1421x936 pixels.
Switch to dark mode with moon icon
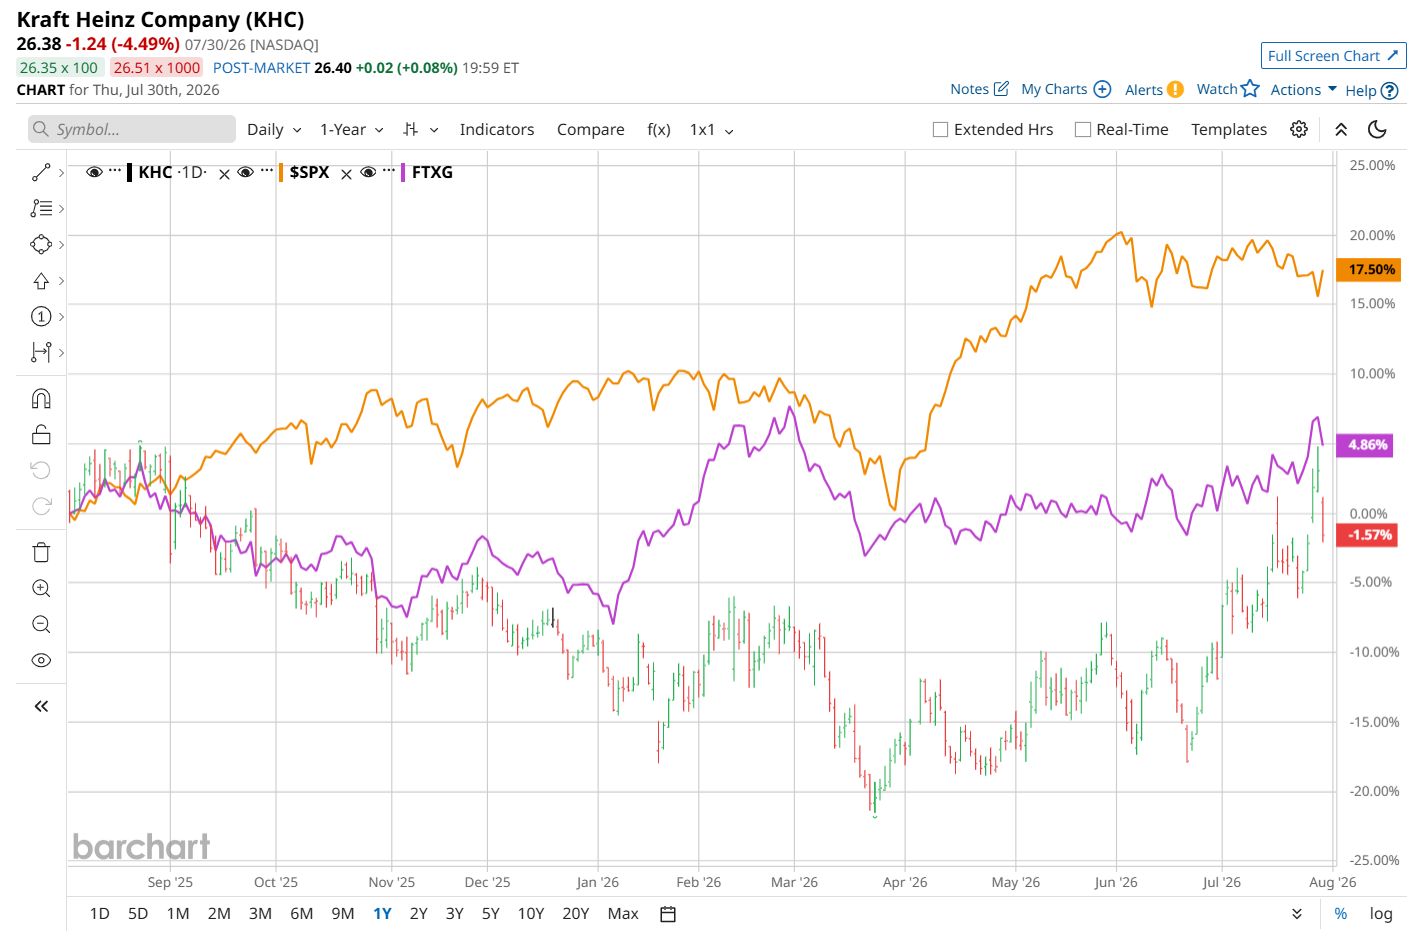pyautogui.click(x=1377, y=129)
